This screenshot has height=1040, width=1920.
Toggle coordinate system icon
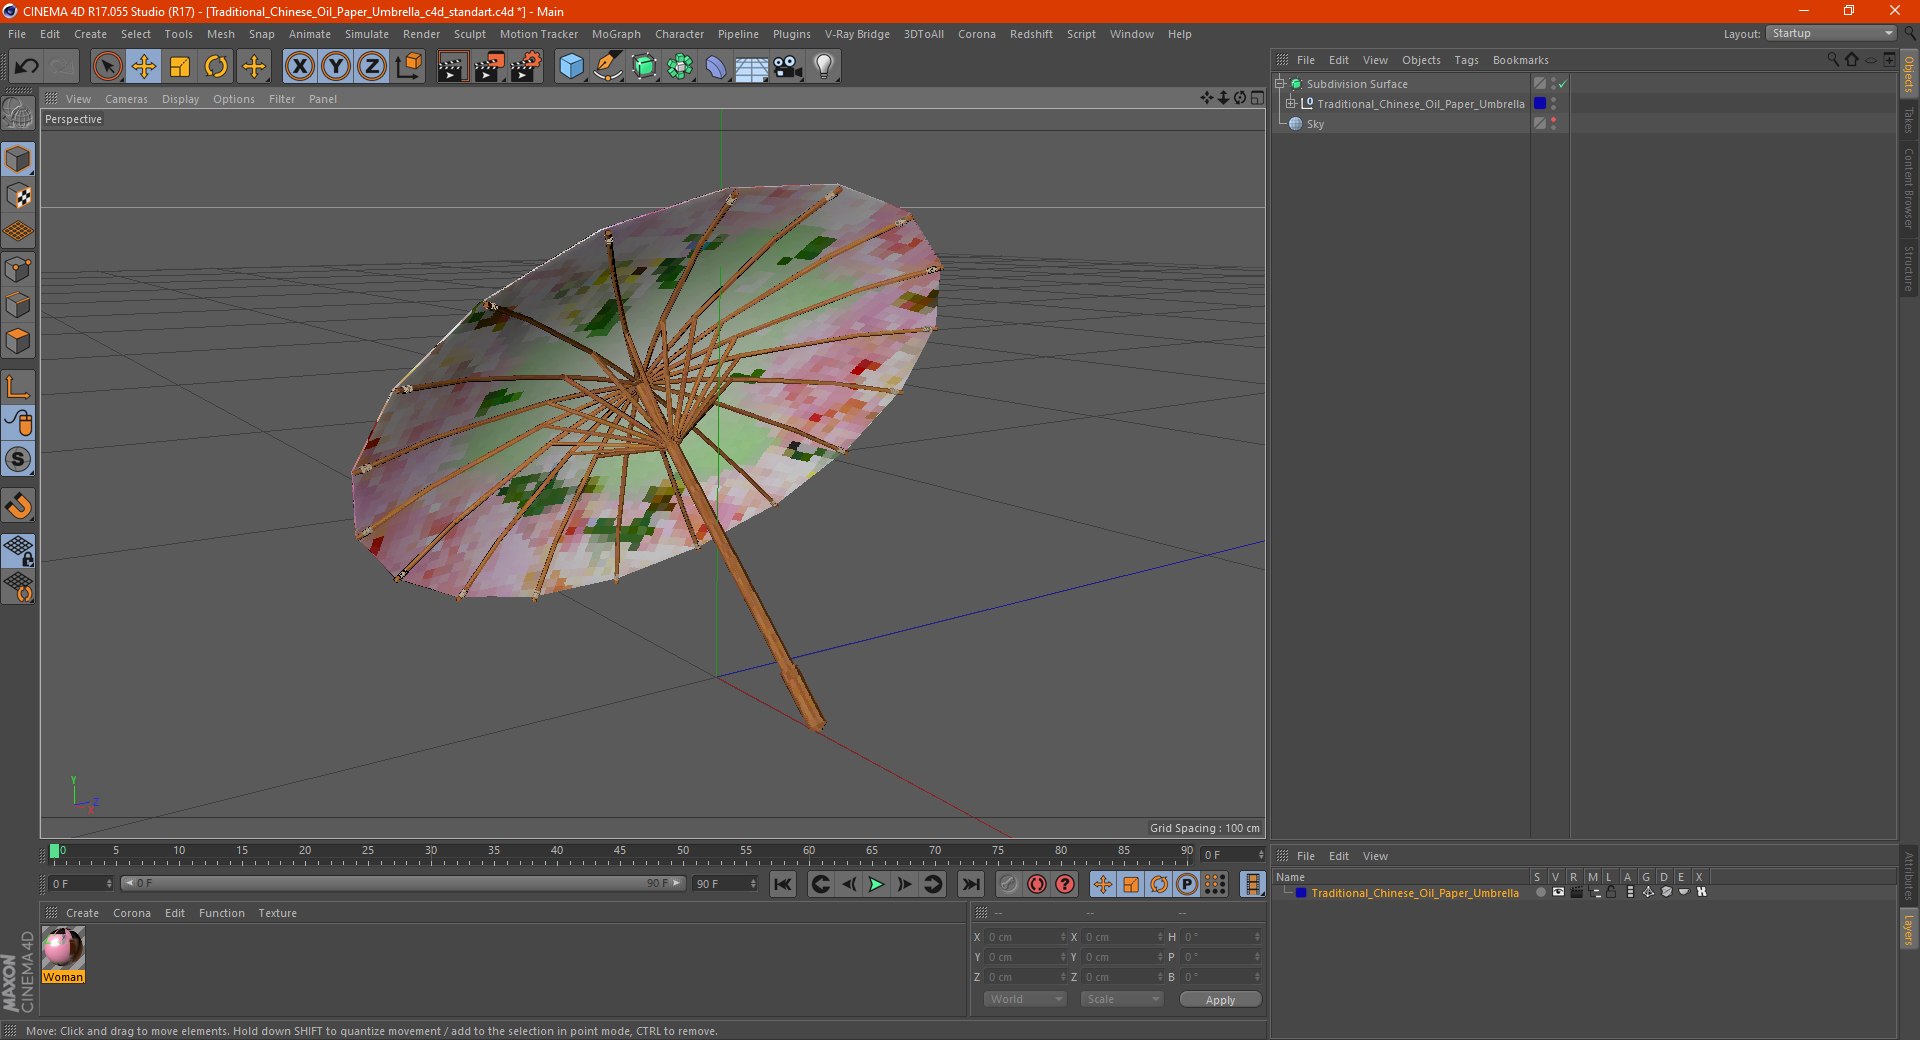coord(408,67)
